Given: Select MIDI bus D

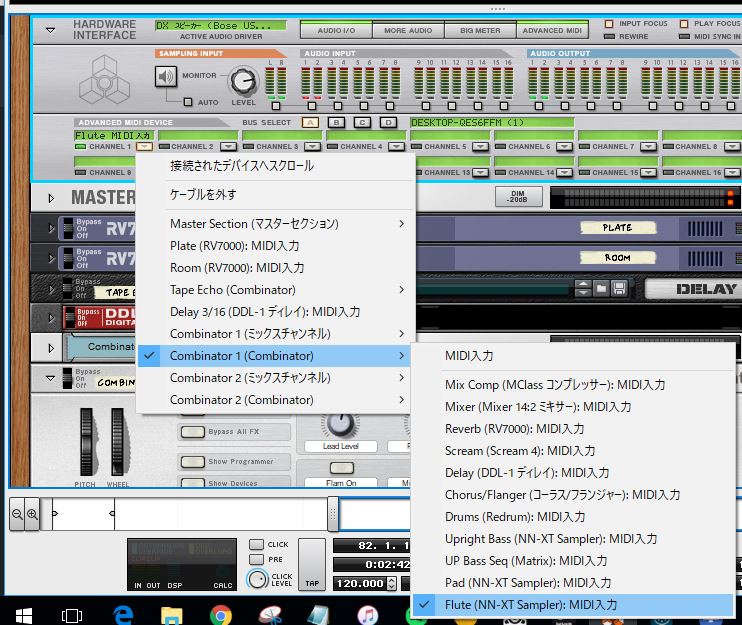Looking at the screenshot, I should (x=389, y=123).
